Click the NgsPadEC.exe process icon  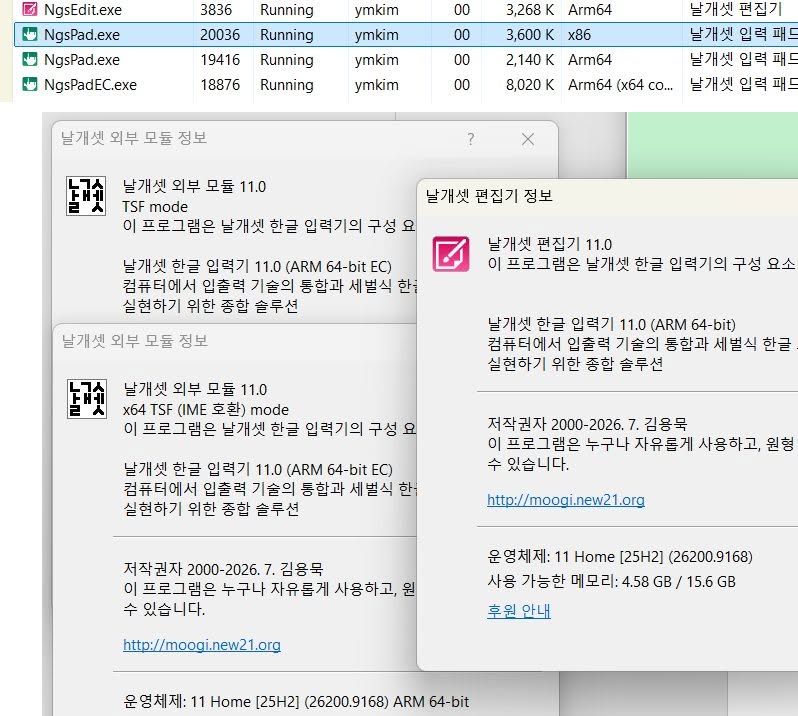[30, 84]
